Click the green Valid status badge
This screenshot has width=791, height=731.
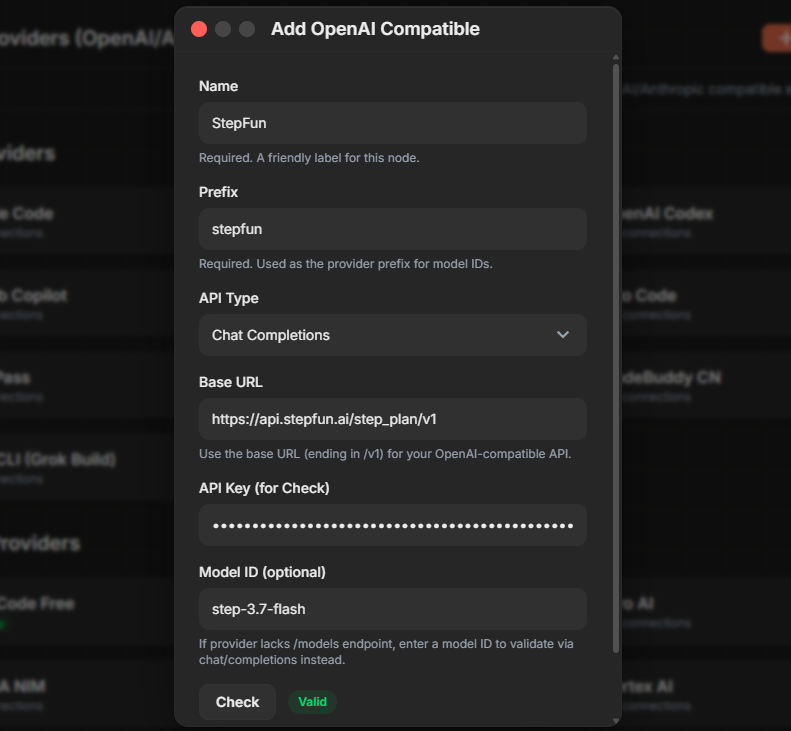pos(312,702)
